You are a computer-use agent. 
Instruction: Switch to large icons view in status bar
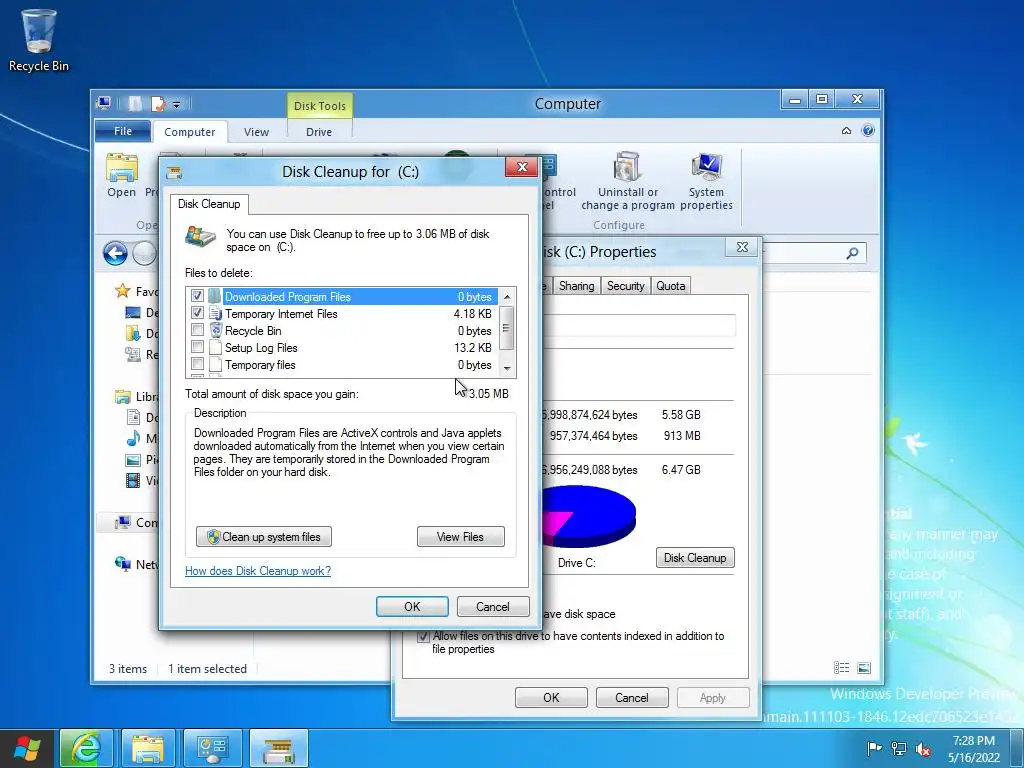click(x=863, y=667)
